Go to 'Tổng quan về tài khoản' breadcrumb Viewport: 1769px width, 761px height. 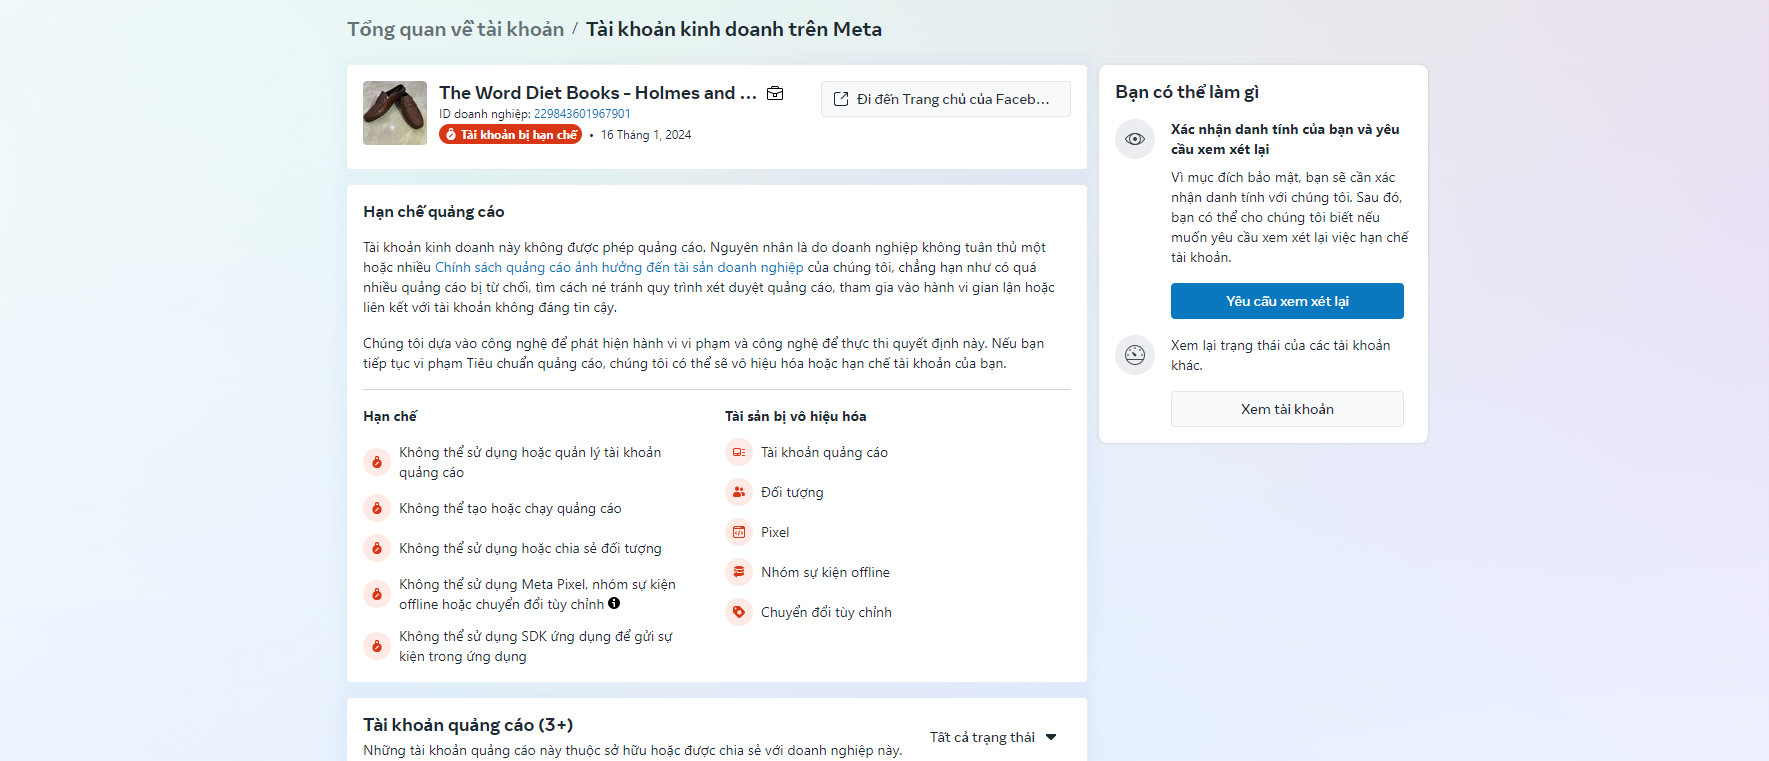click(x=456, y=29)
